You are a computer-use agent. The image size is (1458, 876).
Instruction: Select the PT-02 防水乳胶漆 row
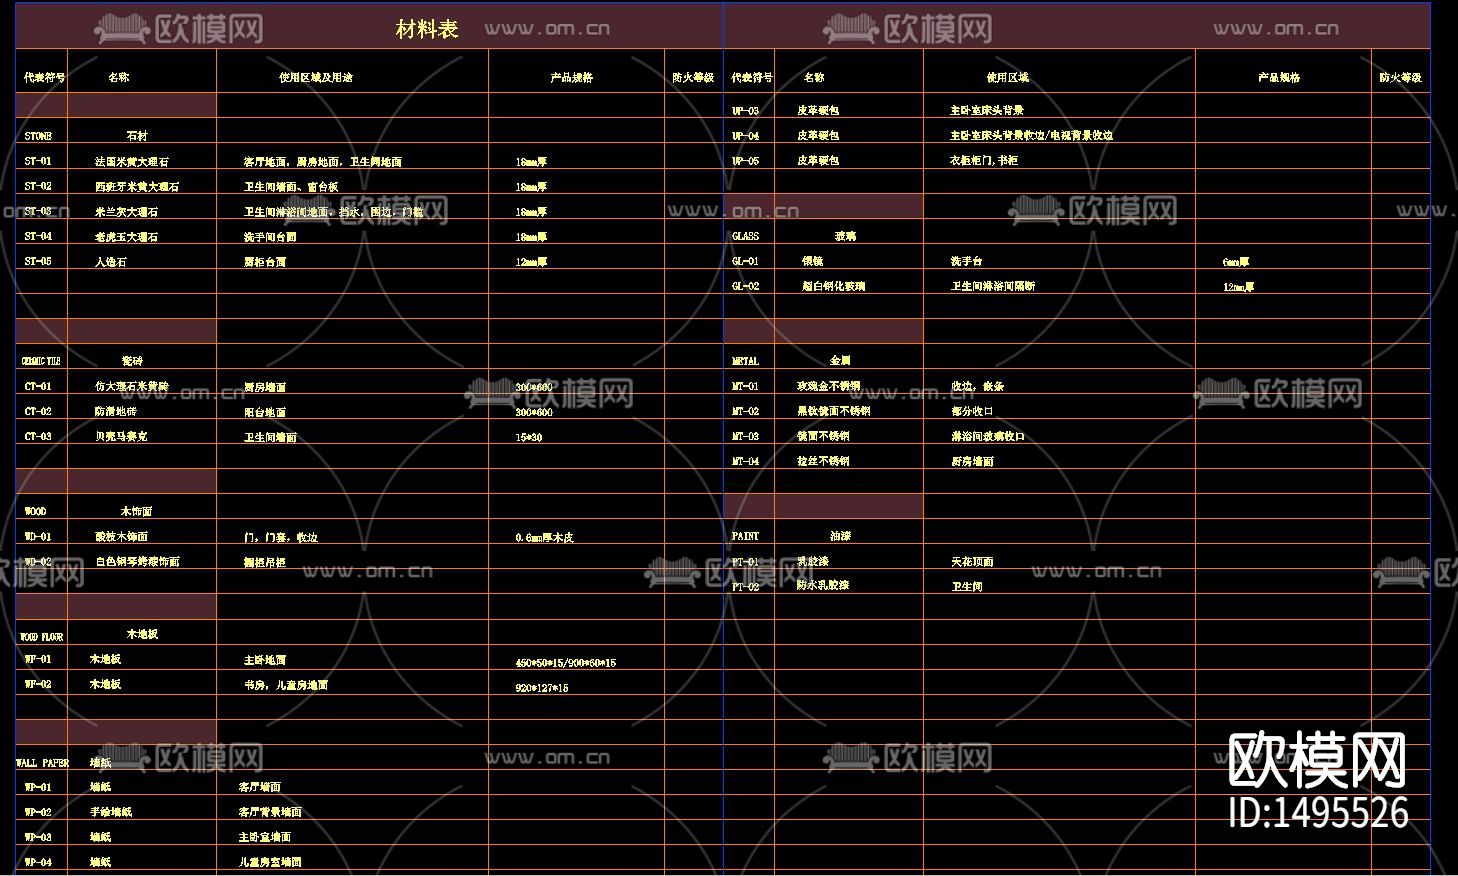point(820,587)
